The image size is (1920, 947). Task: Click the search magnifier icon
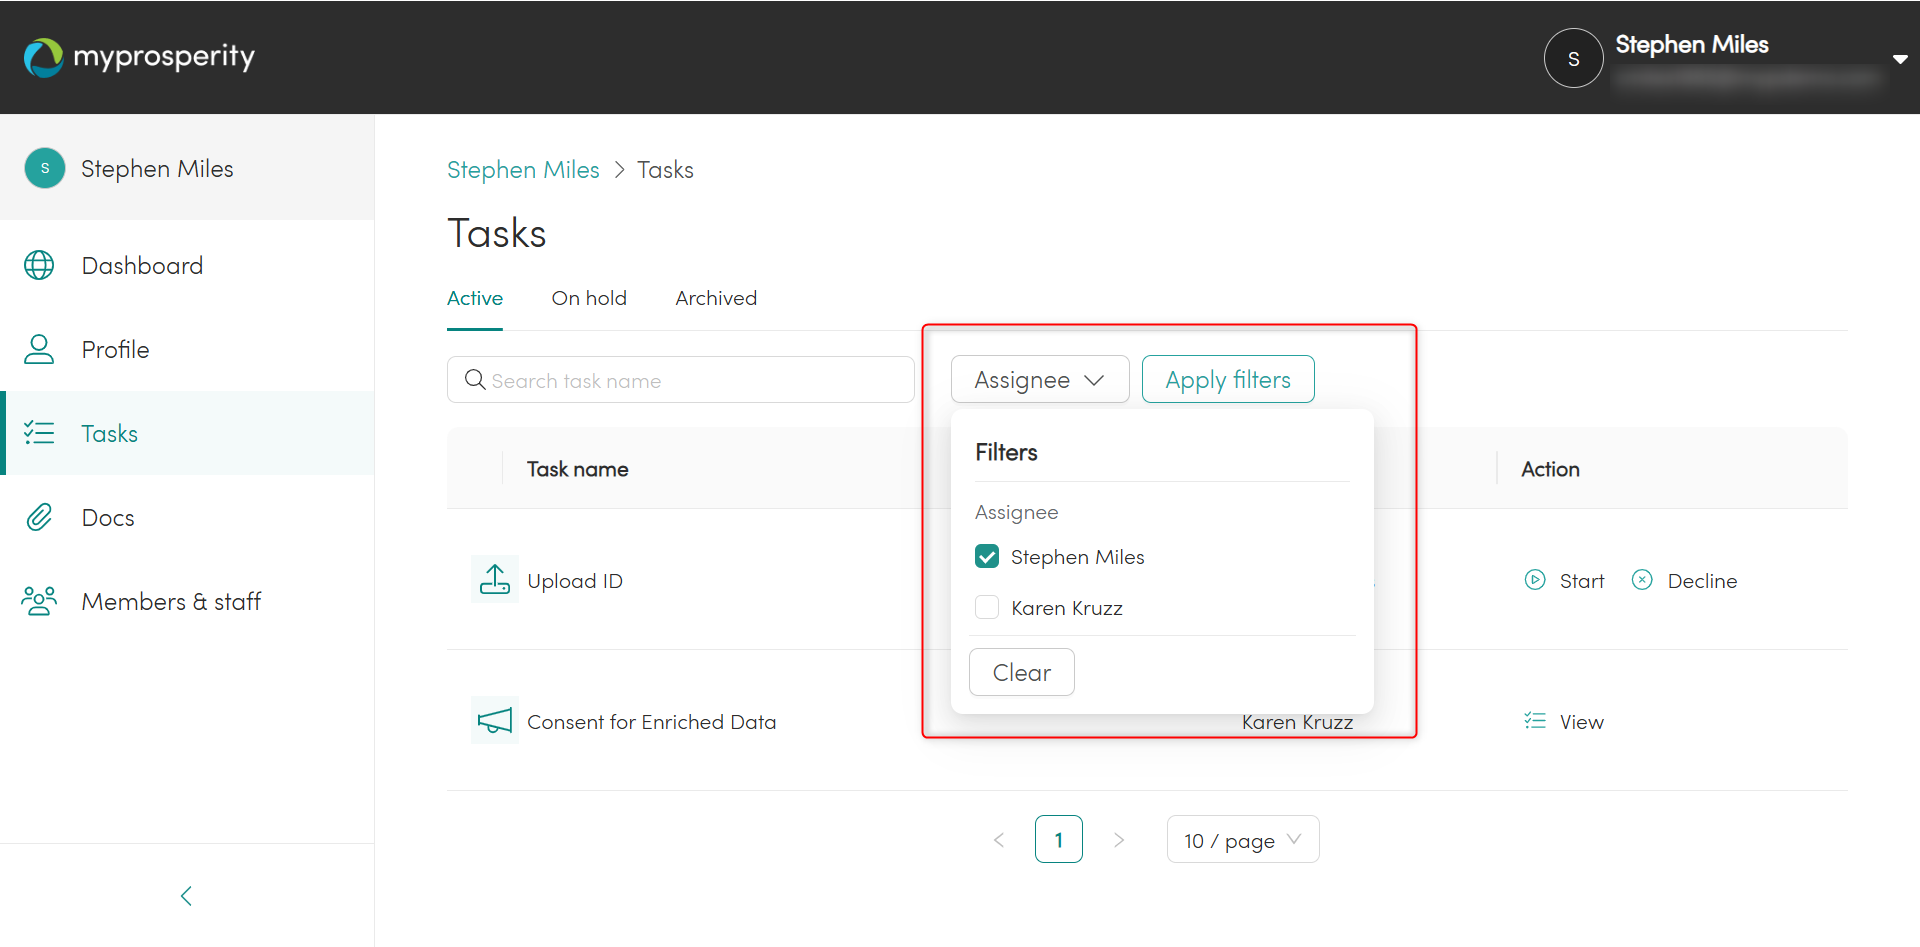click(475, 380)
